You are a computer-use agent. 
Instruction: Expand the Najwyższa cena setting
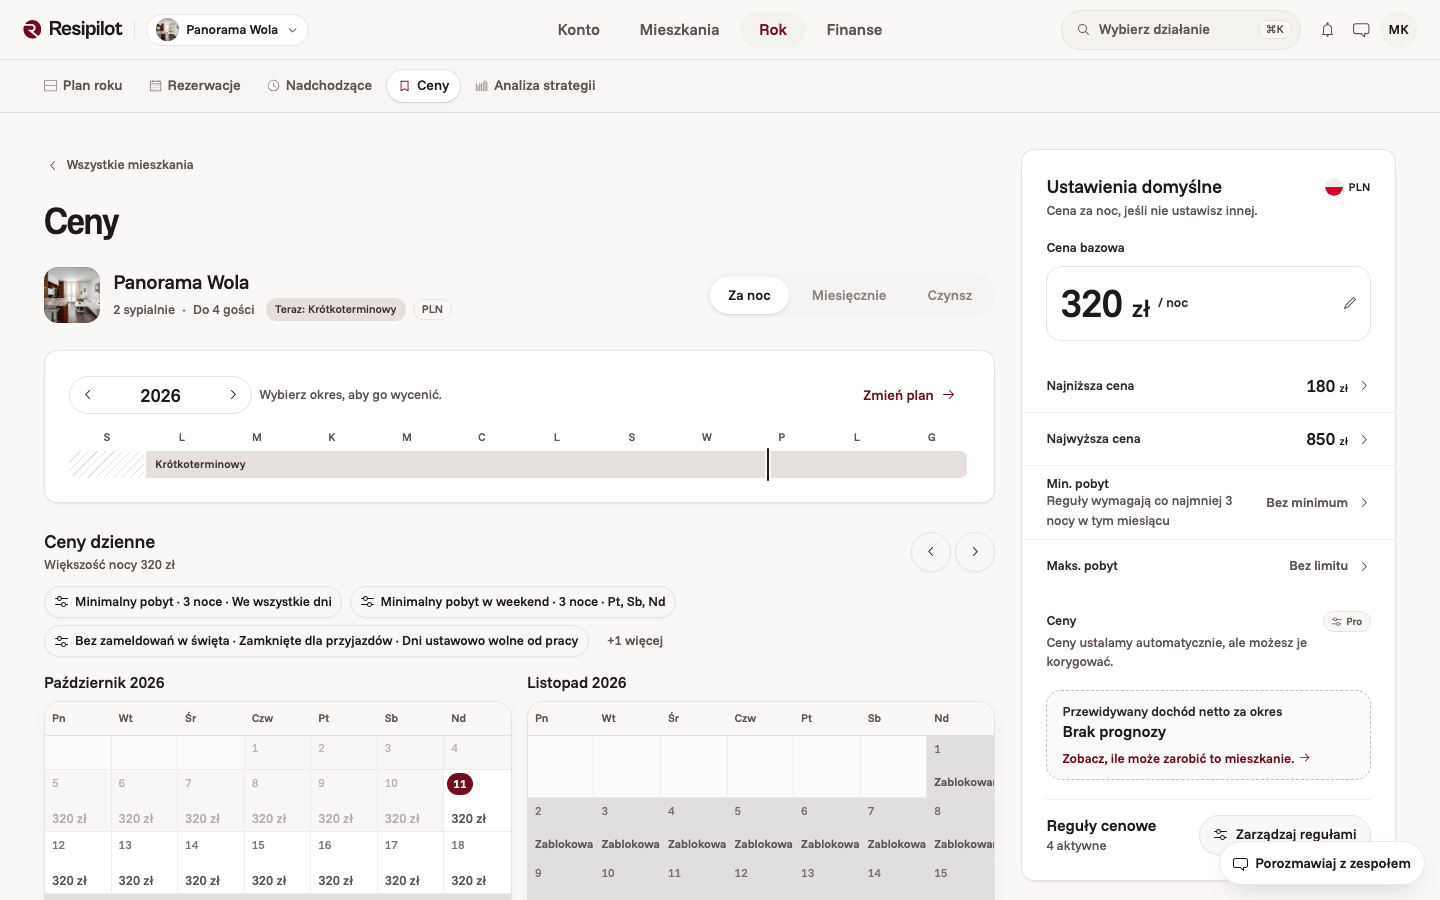[1208, 439]
